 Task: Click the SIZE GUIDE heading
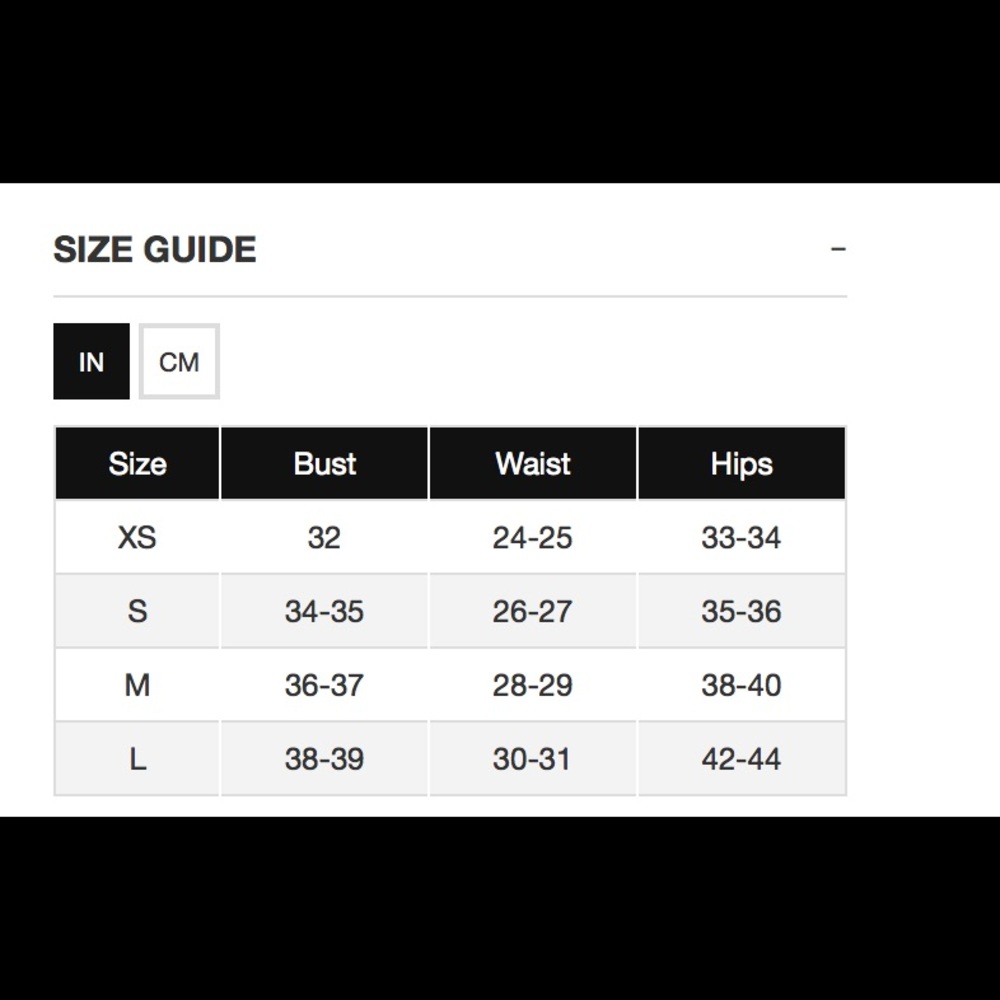click(155, 249)
